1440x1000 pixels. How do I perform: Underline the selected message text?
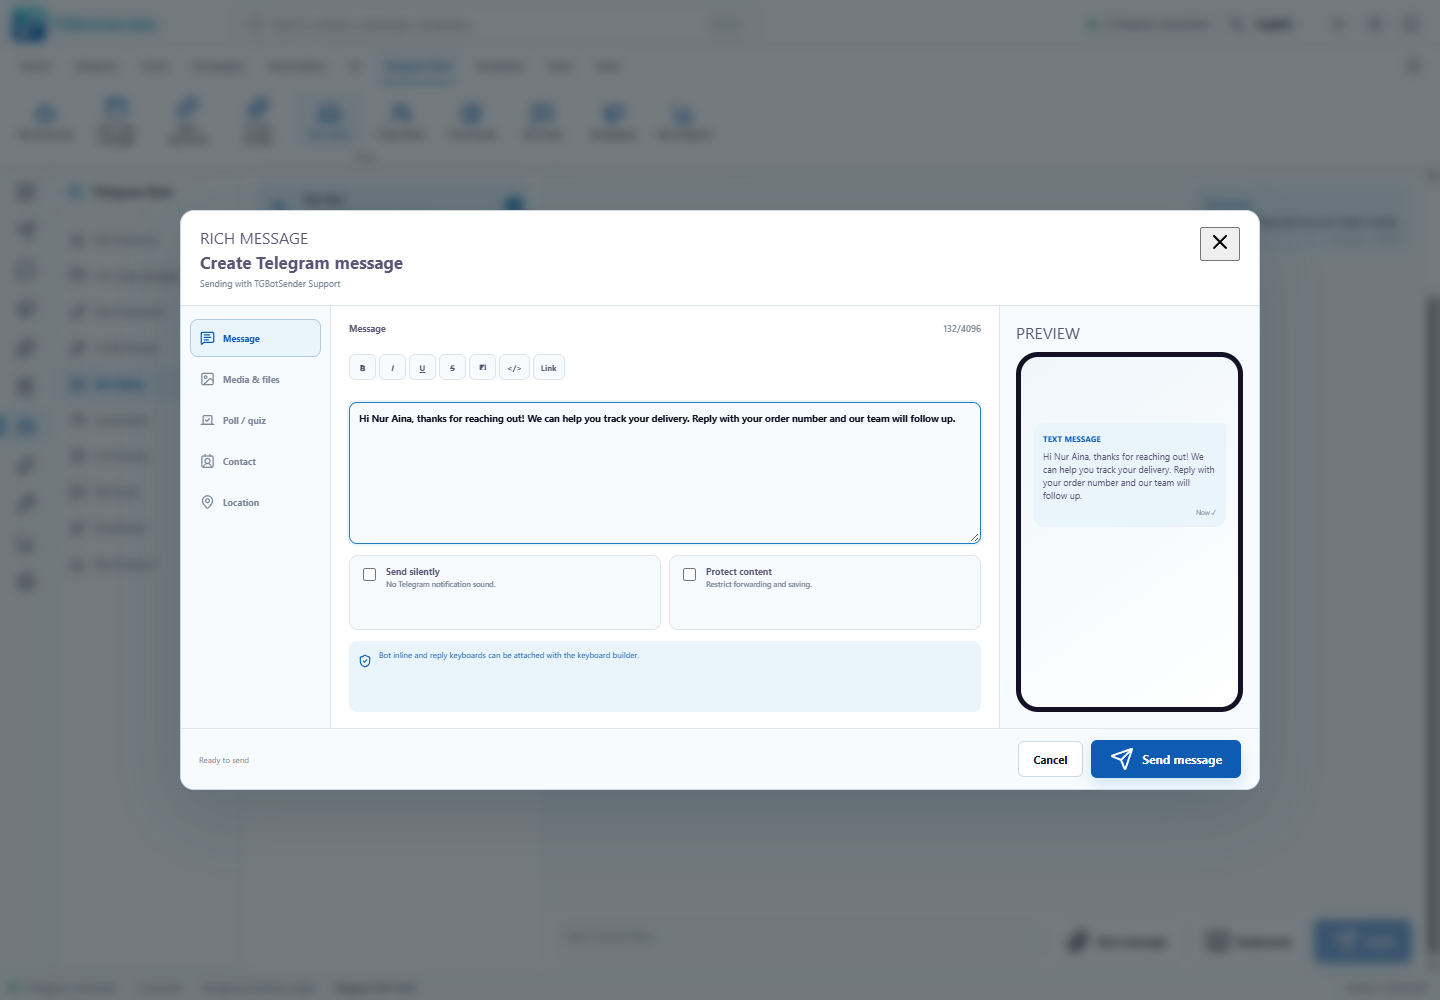coord(423,368)
